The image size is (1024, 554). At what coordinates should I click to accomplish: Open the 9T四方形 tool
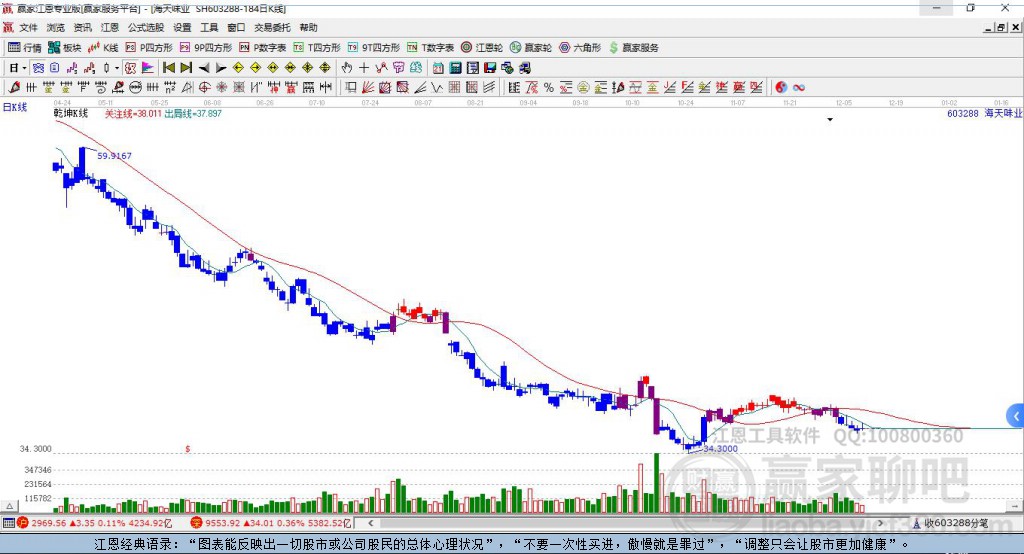374,48
